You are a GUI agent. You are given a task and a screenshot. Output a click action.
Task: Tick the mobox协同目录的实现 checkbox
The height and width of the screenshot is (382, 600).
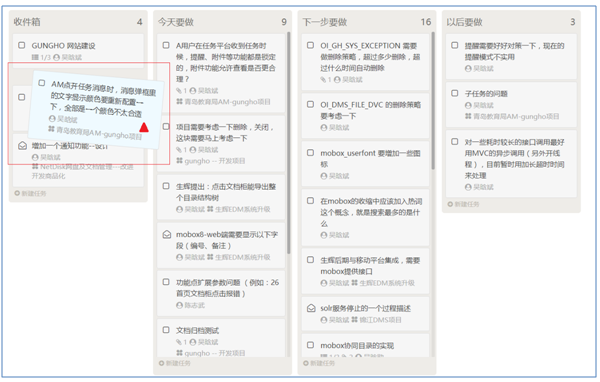(x=310, y=345)
